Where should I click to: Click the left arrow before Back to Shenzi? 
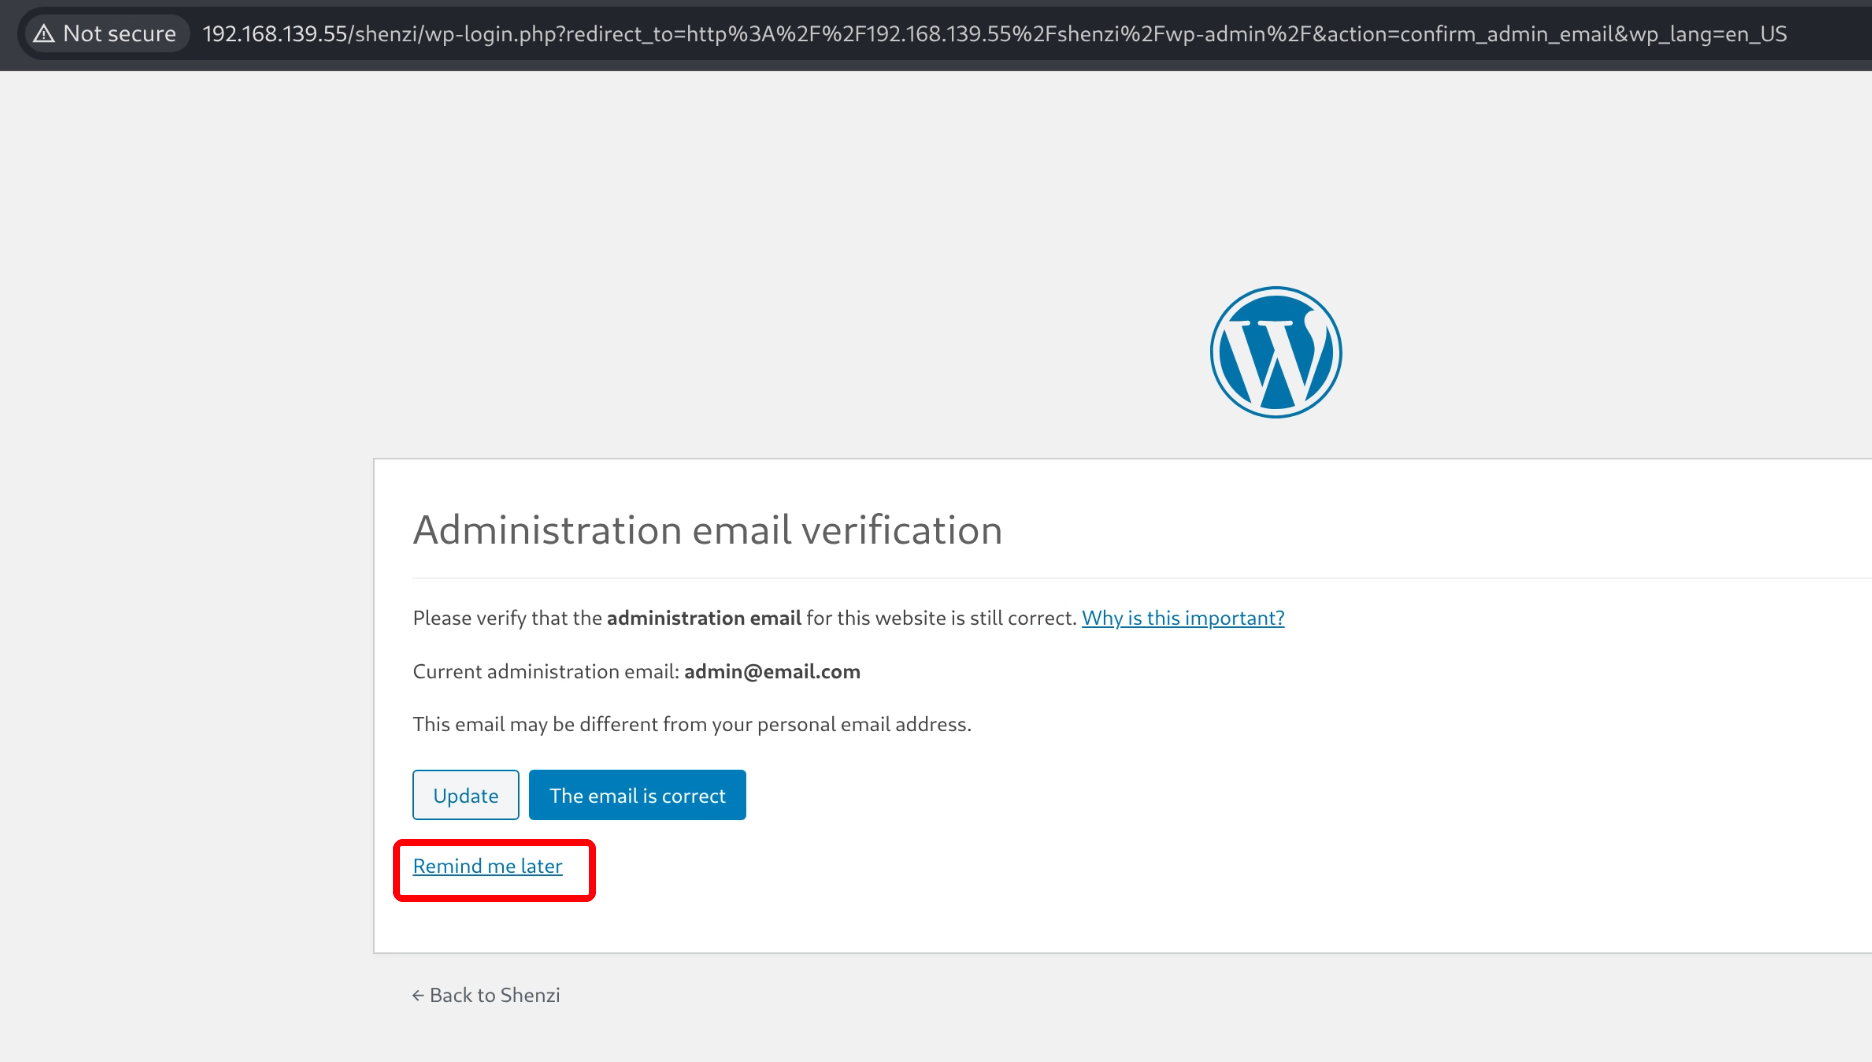coord(418,996)
